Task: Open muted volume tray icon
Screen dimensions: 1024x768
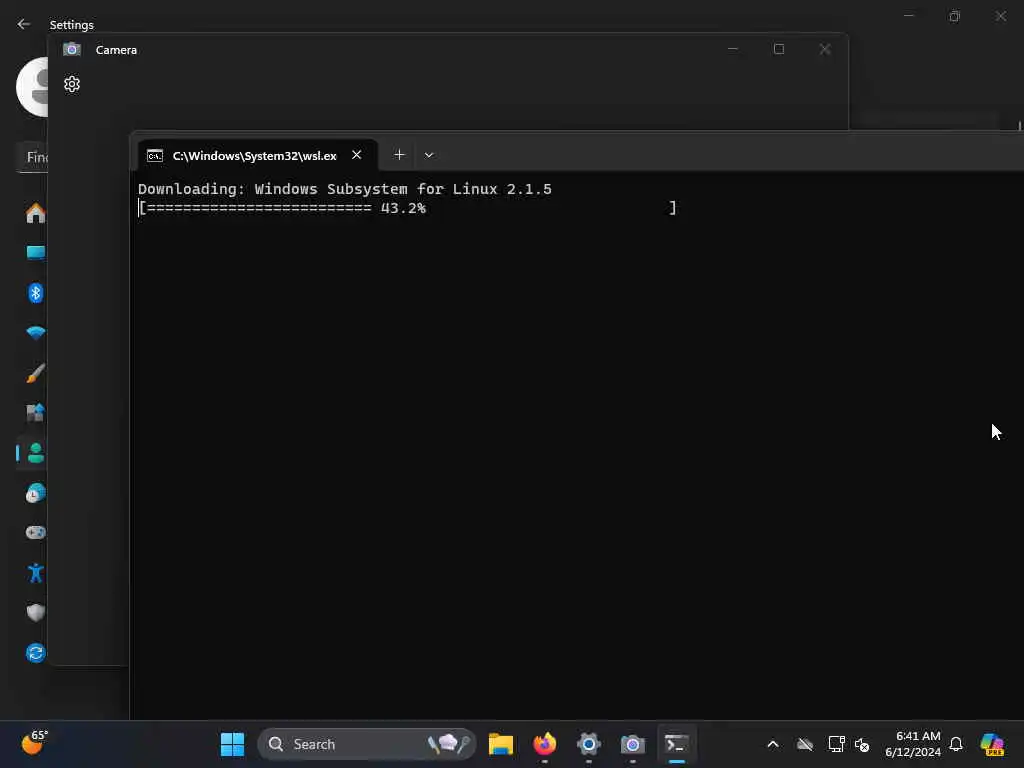Action: click(862, 744)
